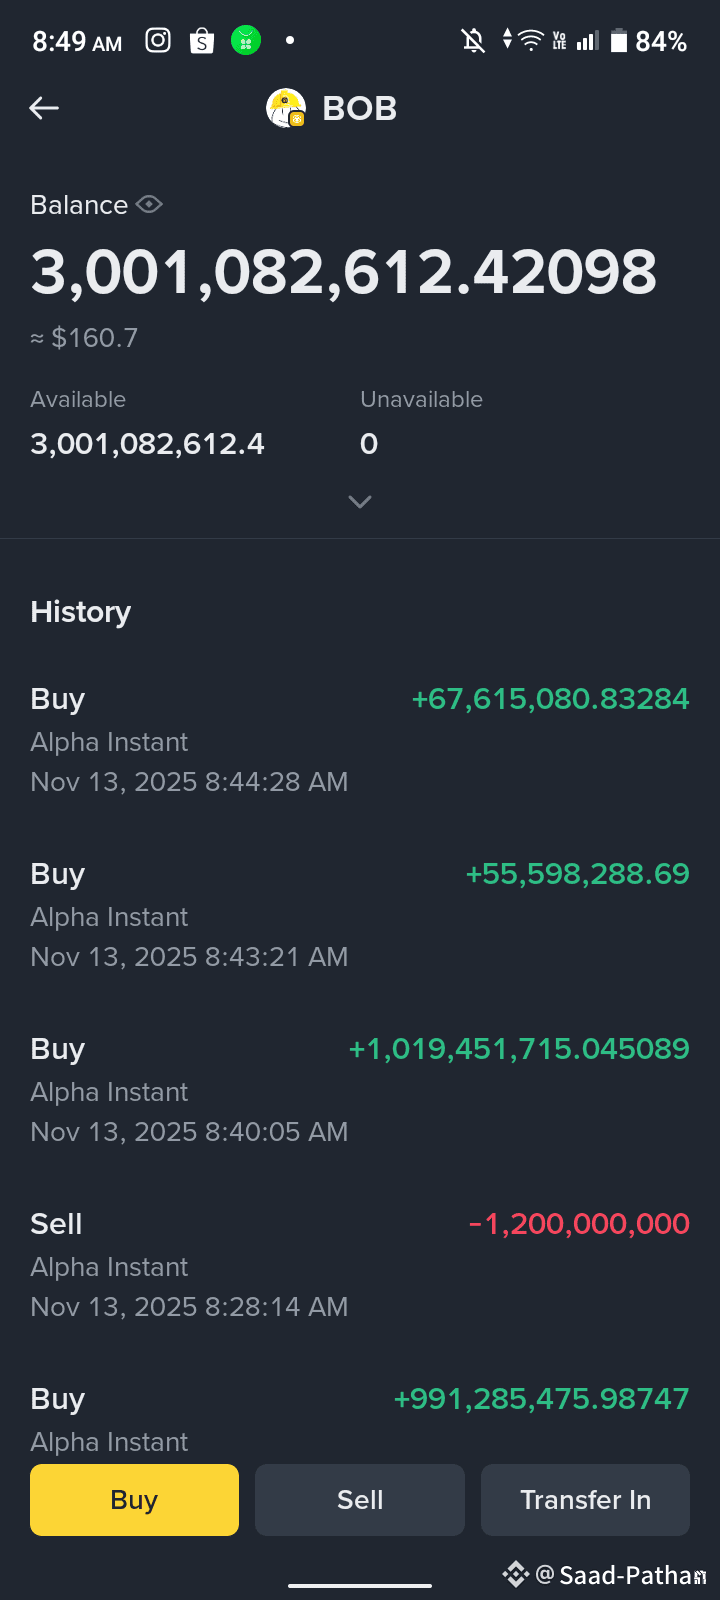Tap the back arrow icon
Viewport: 720px width, 1600px height.
coord(44,108)
